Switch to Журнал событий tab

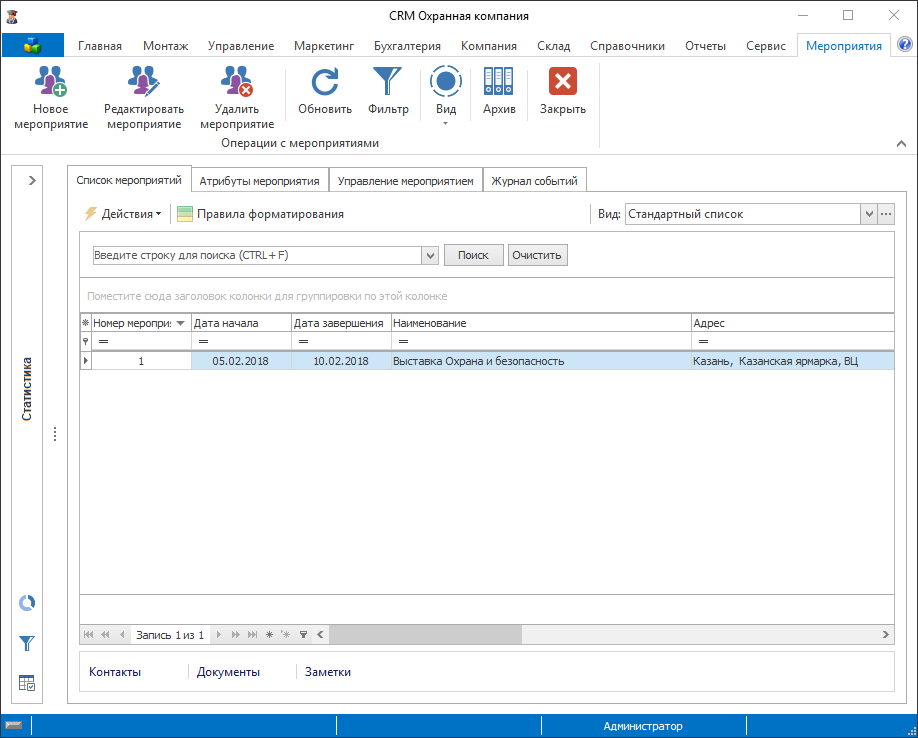pos(534,181)
